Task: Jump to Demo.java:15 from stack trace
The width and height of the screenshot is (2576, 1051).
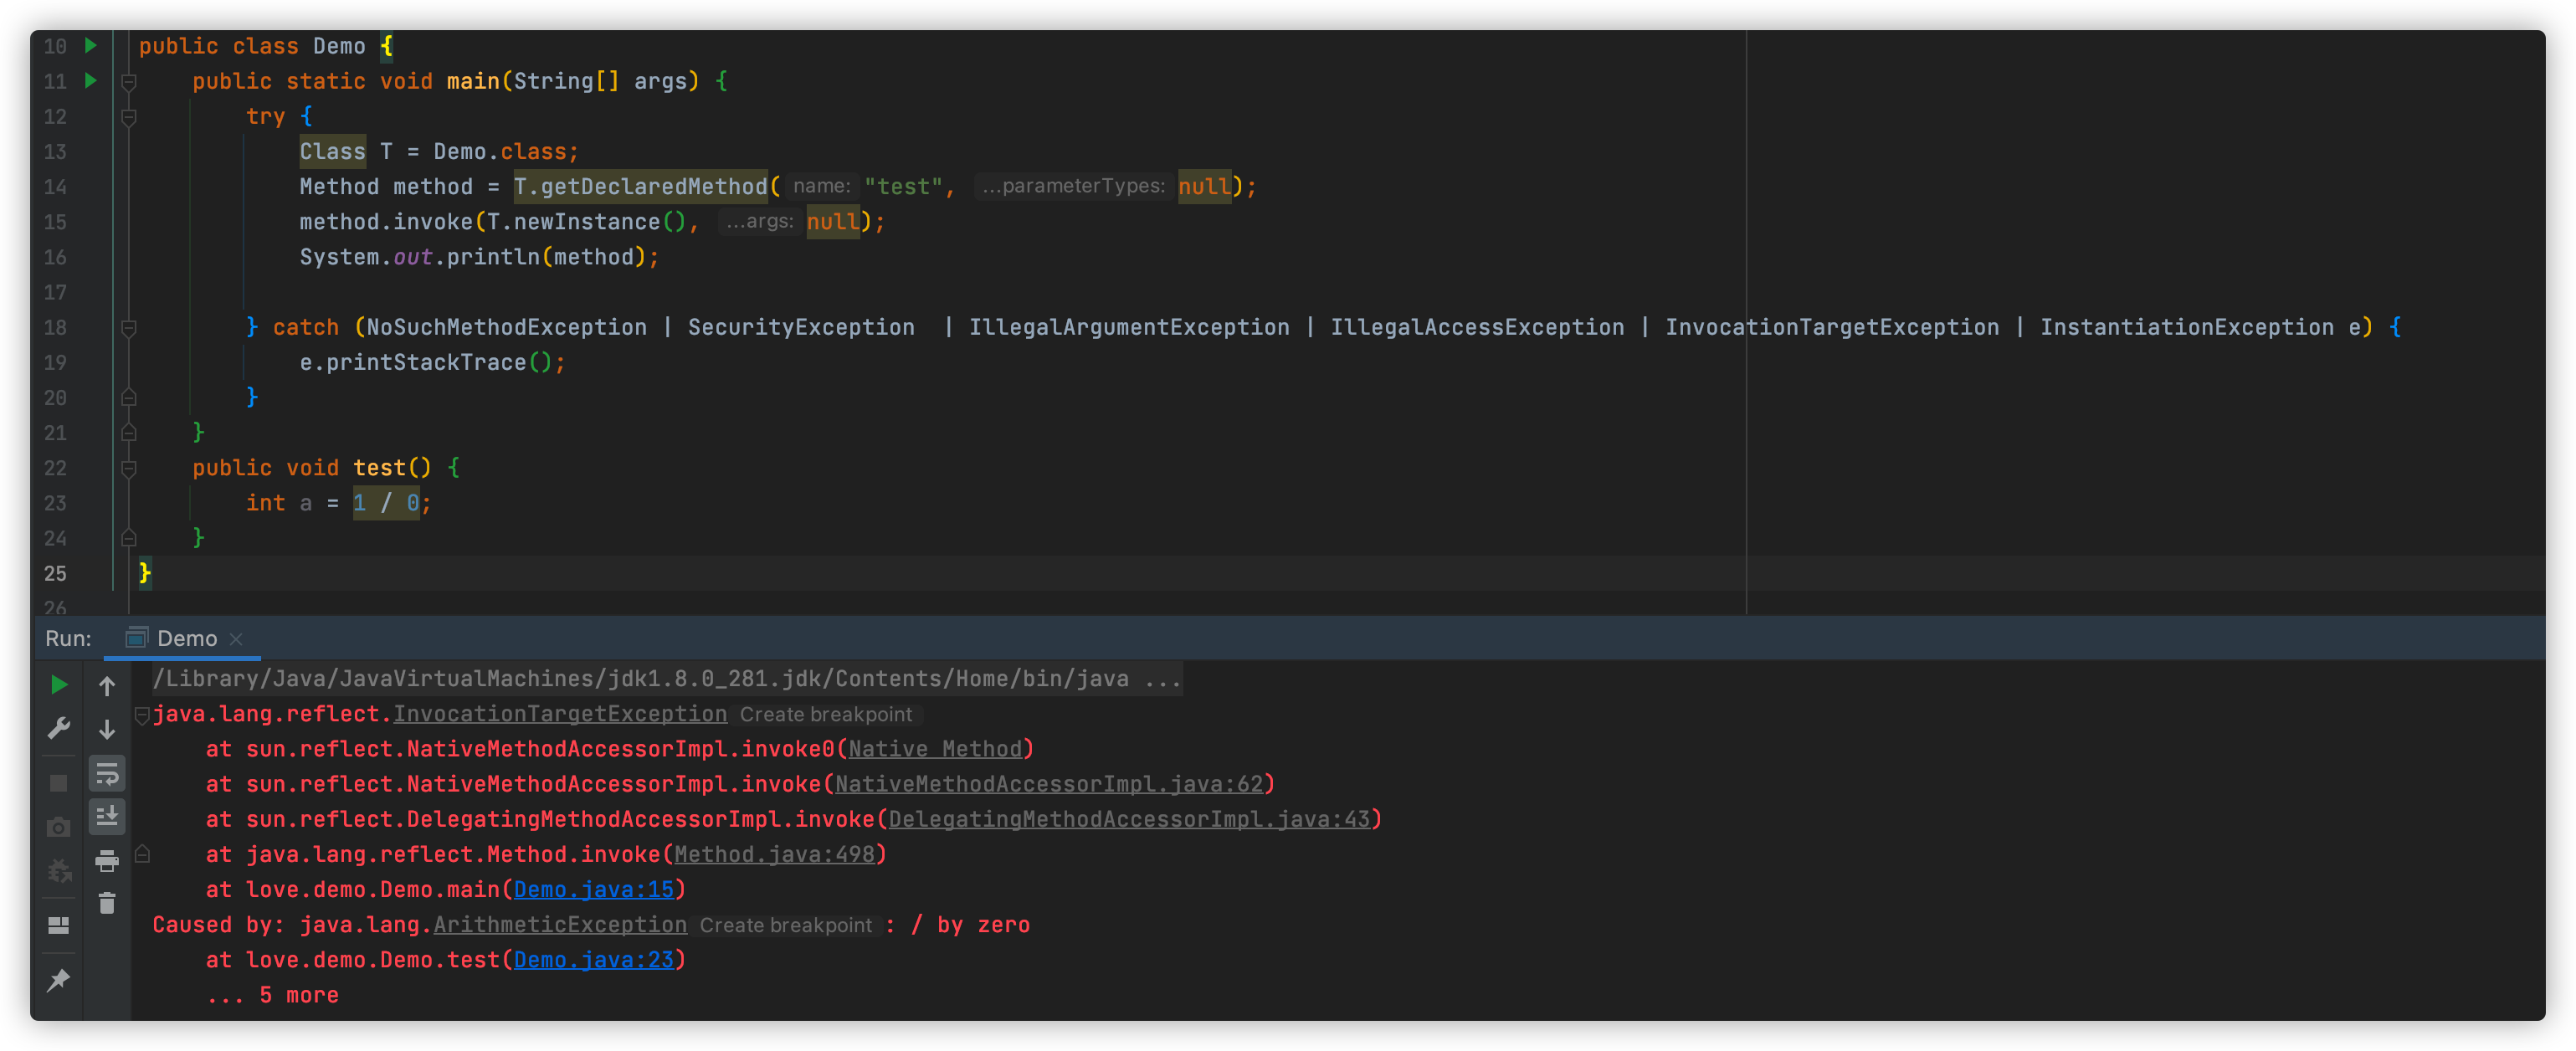Action: (x=594, y=889)
